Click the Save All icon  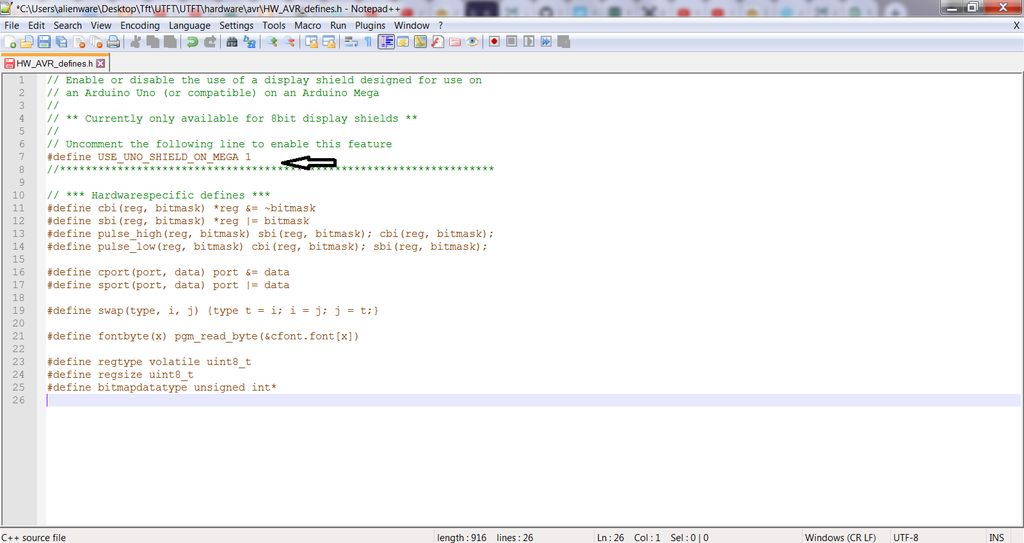tap(61, 42)
